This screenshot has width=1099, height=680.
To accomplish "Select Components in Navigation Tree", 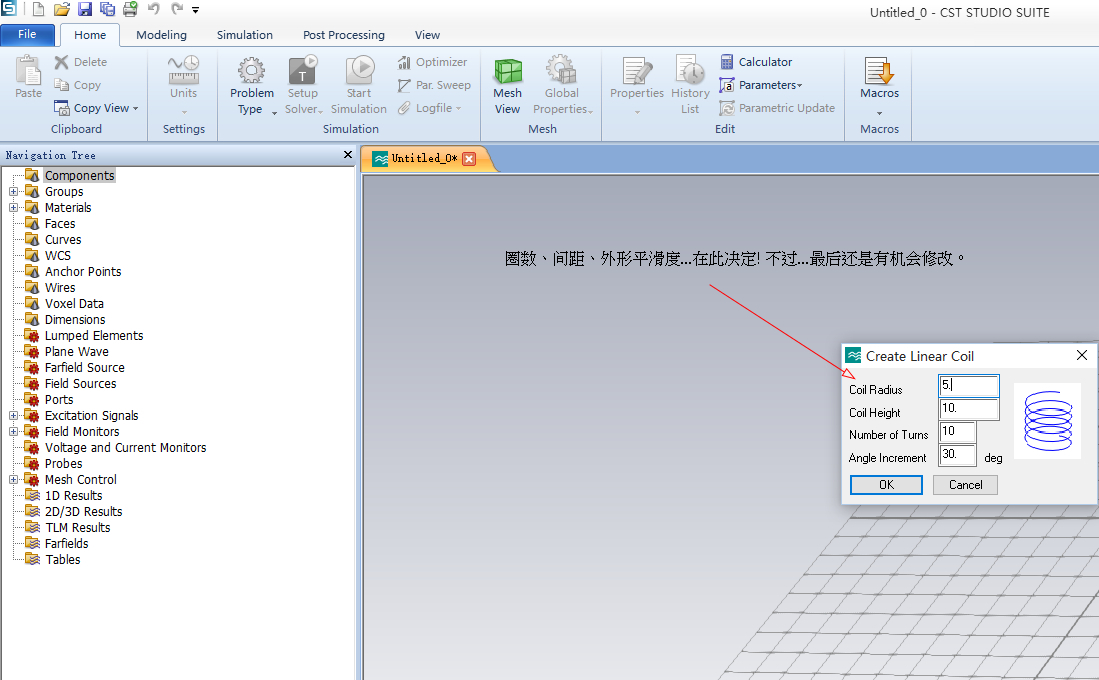I will (79, 175).
